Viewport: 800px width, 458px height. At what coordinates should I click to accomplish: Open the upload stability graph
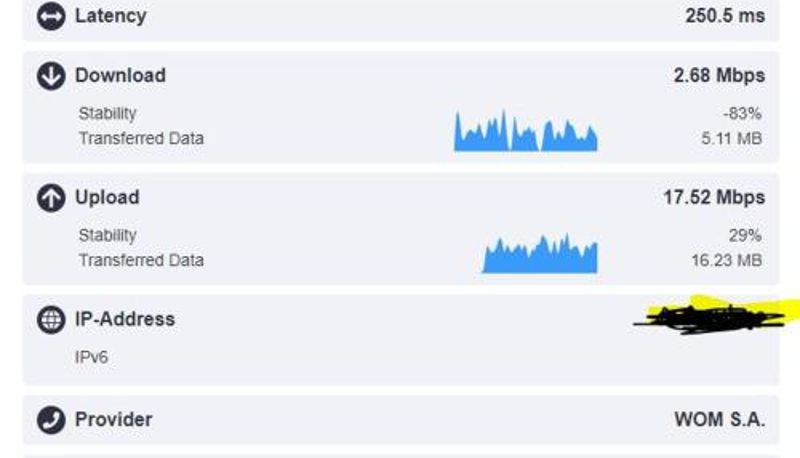(x=540, y=256)
